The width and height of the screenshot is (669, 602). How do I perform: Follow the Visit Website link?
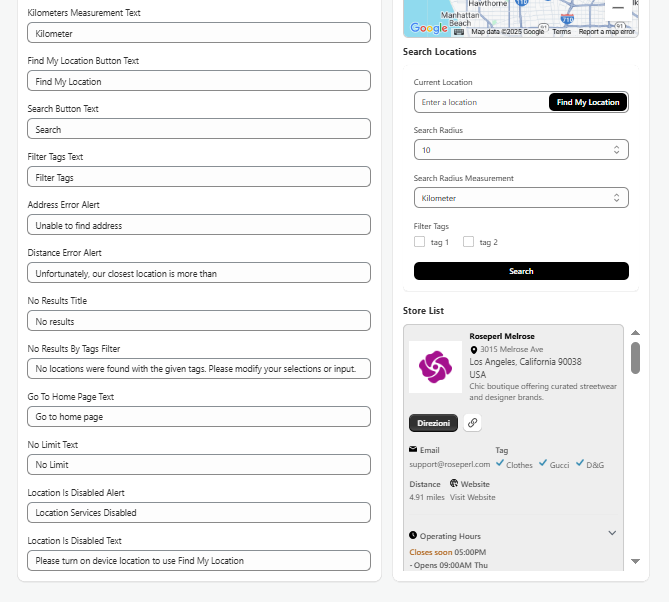click(x=472, y=497)
